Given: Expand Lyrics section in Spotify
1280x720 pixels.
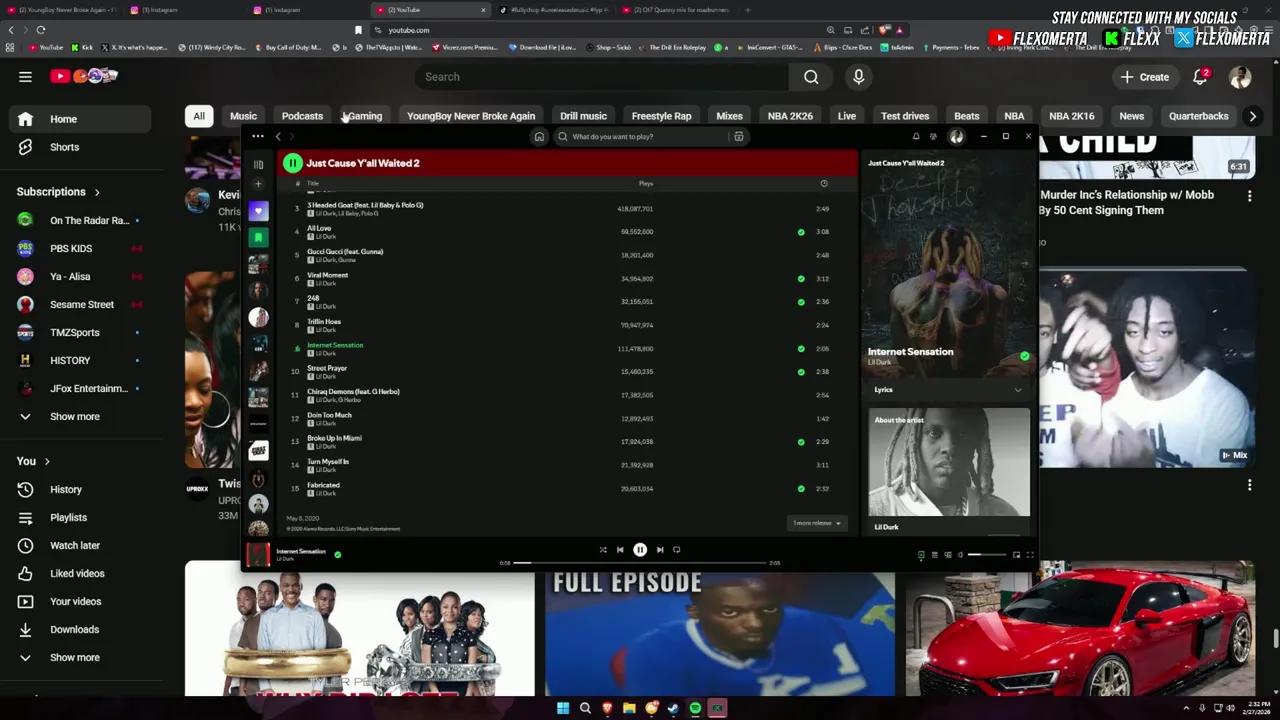Looking at the screenshot, I should (1018, 390).
